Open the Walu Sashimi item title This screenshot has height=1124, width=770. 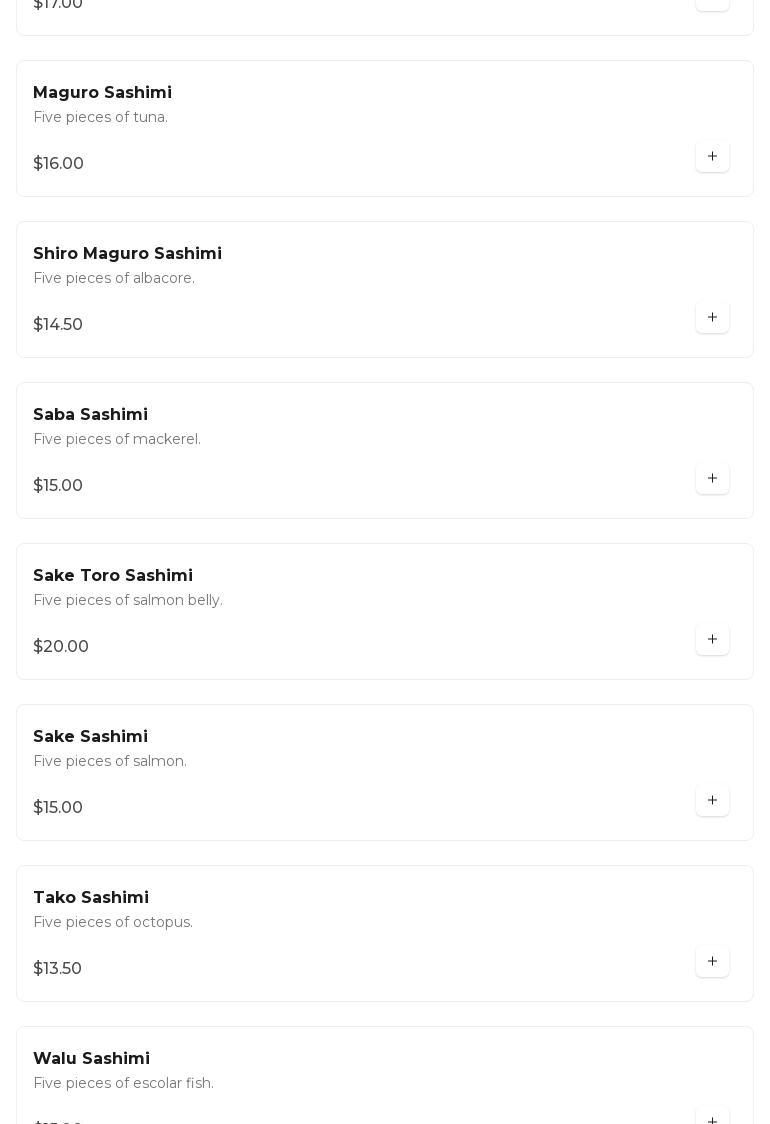[x=91, y=1059]
